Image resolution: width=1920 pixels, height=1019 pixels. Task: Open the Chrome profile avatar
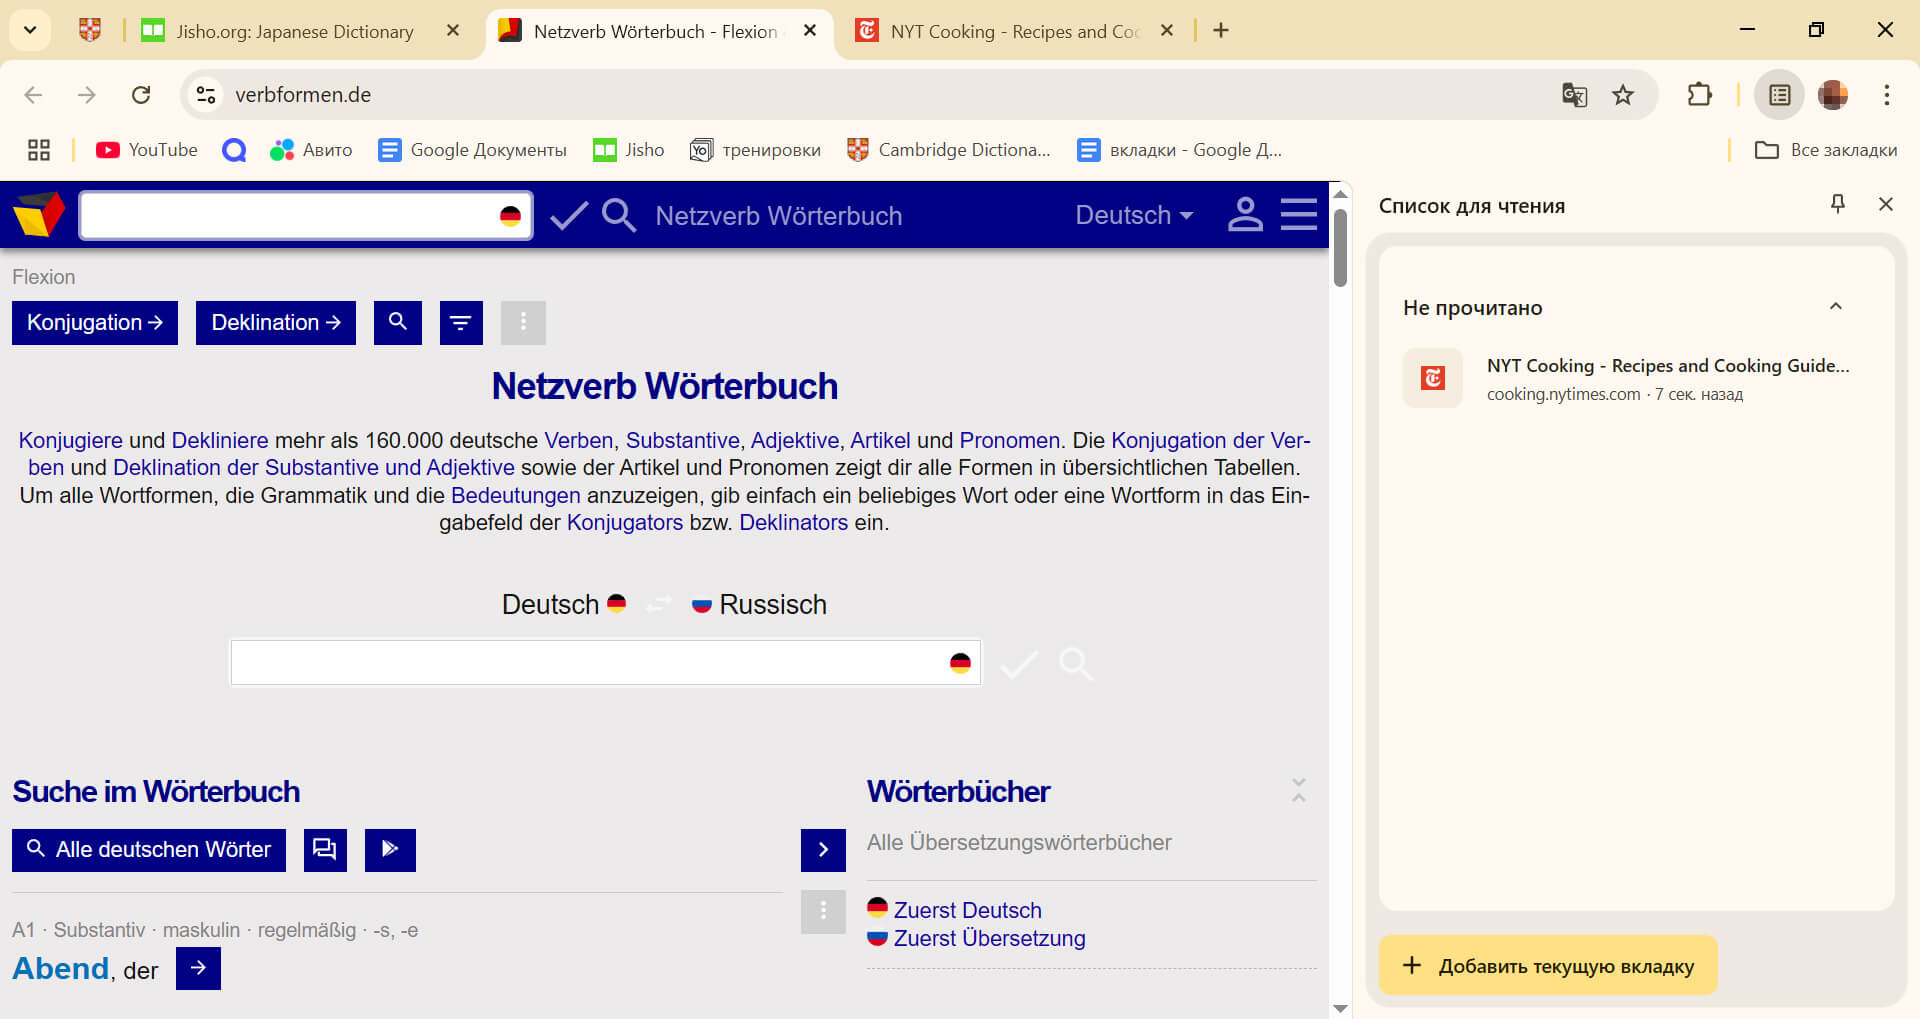tap(1833, 95)
